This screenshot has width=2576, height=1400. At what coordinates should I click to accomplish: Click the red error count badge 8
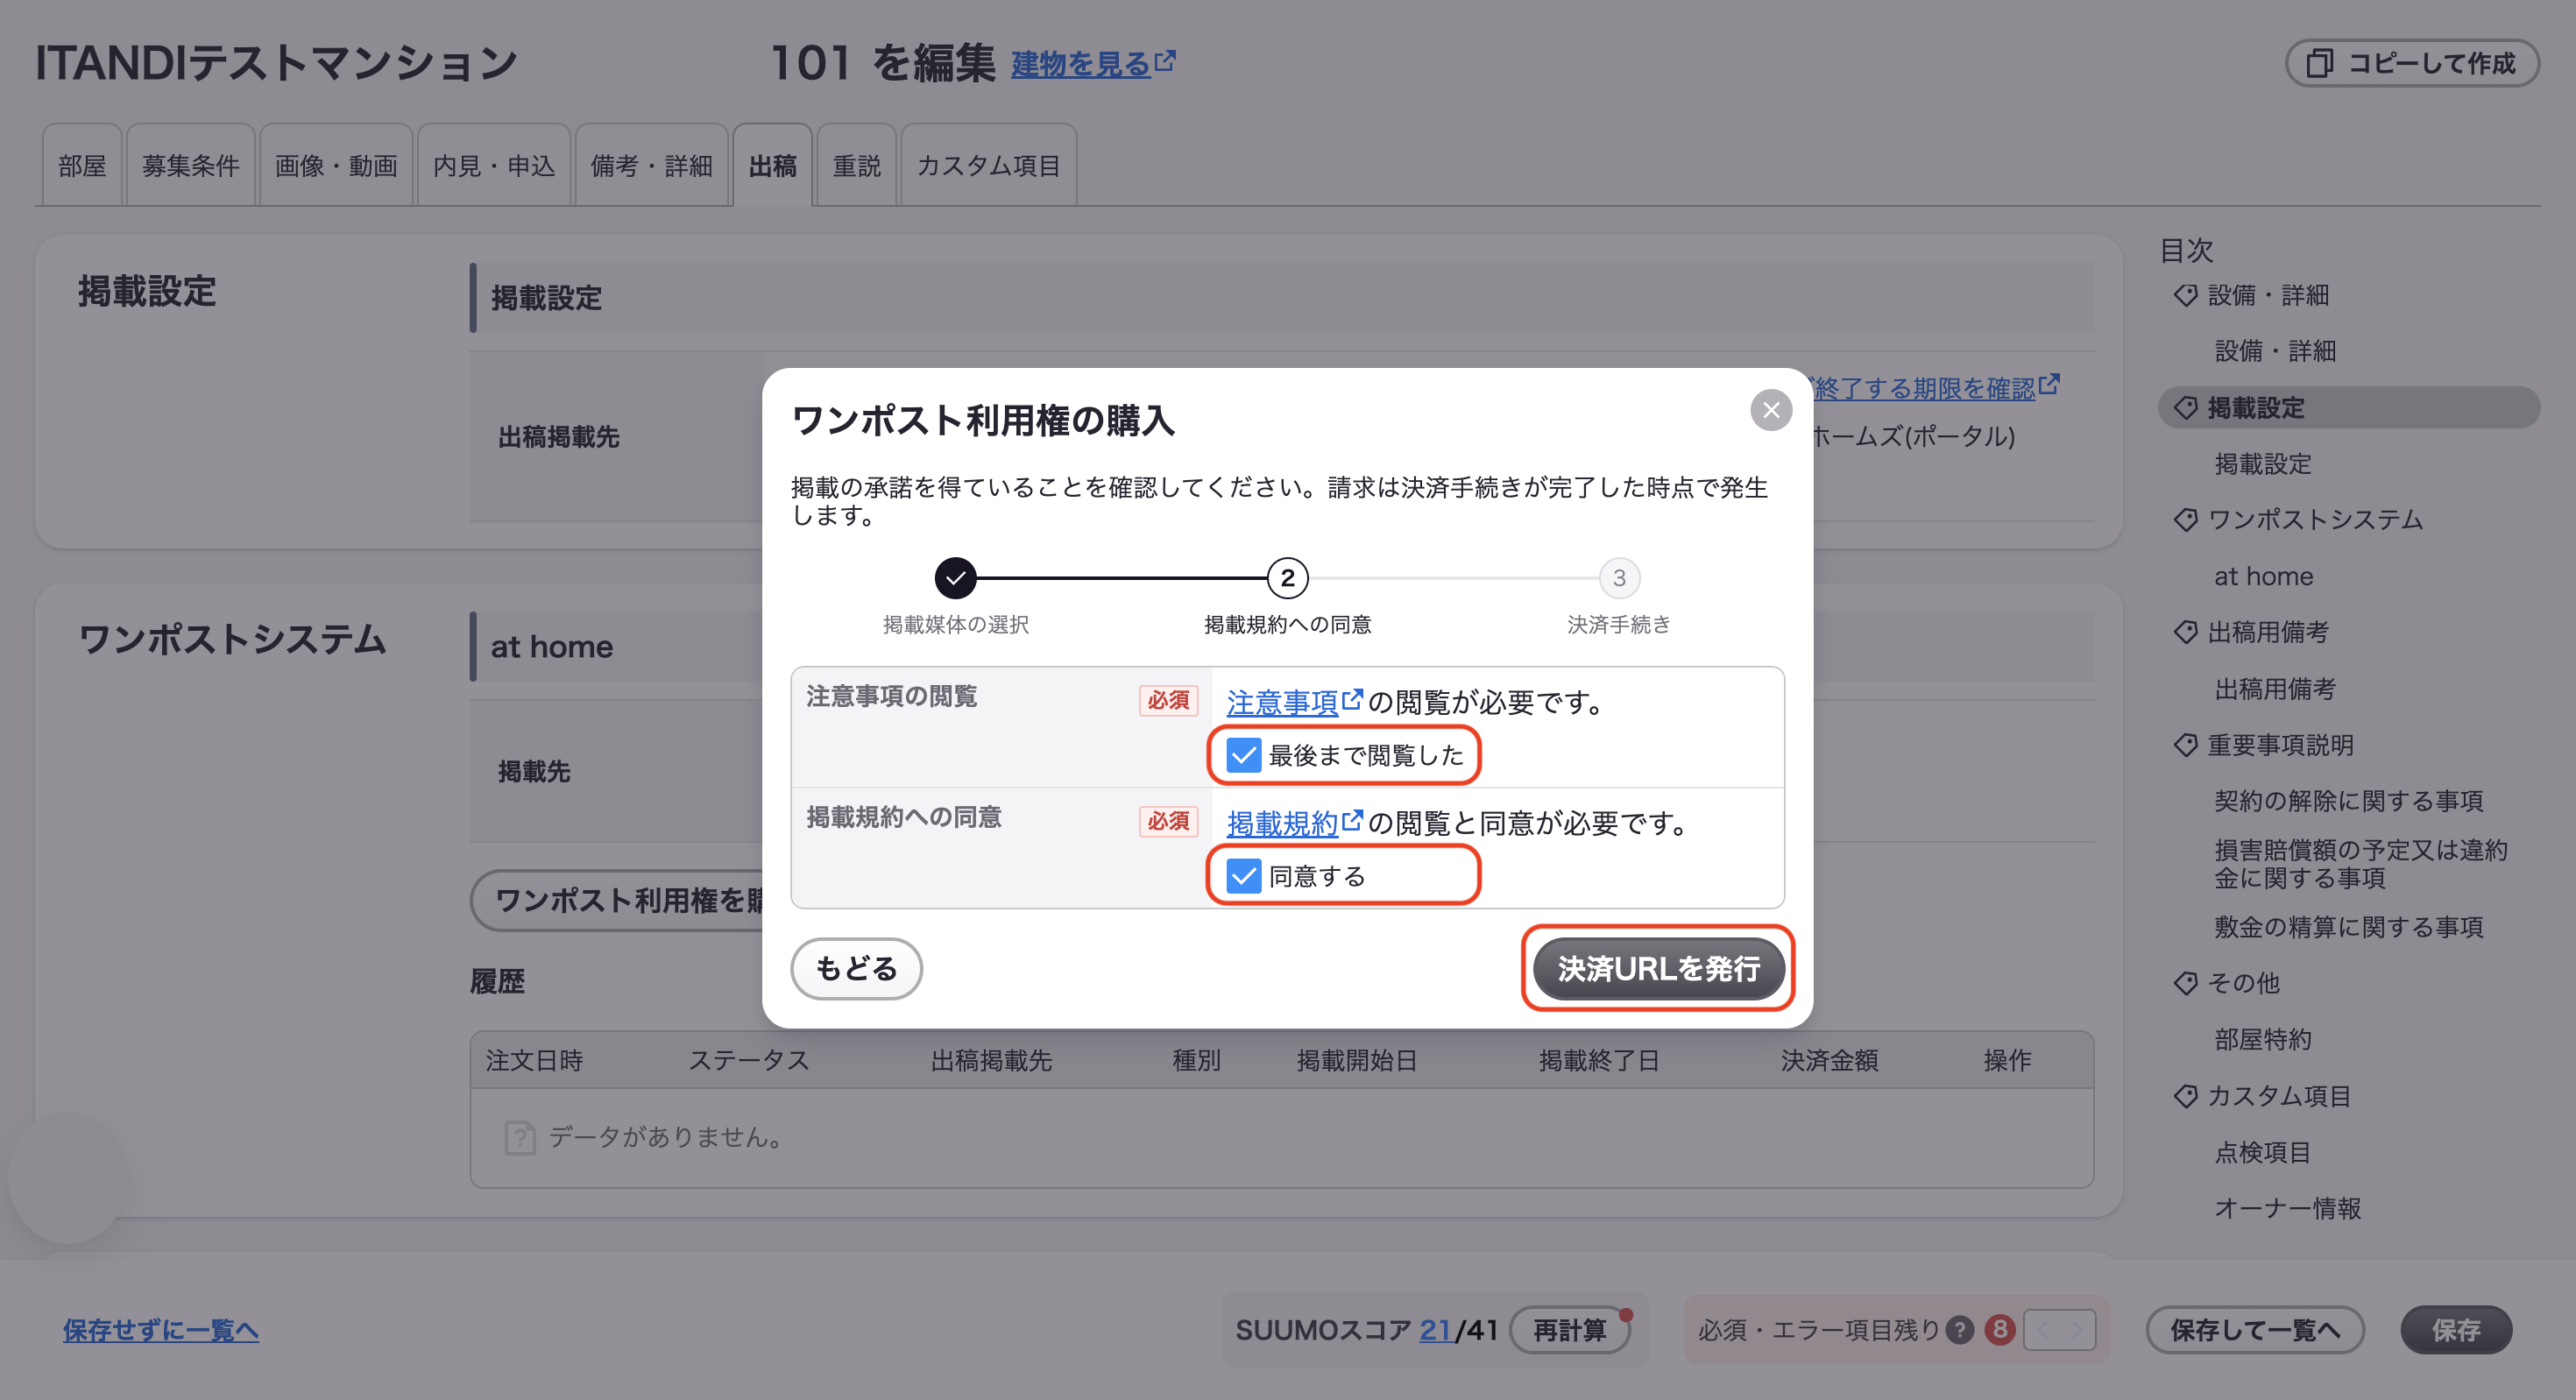coord(2000,1329)
